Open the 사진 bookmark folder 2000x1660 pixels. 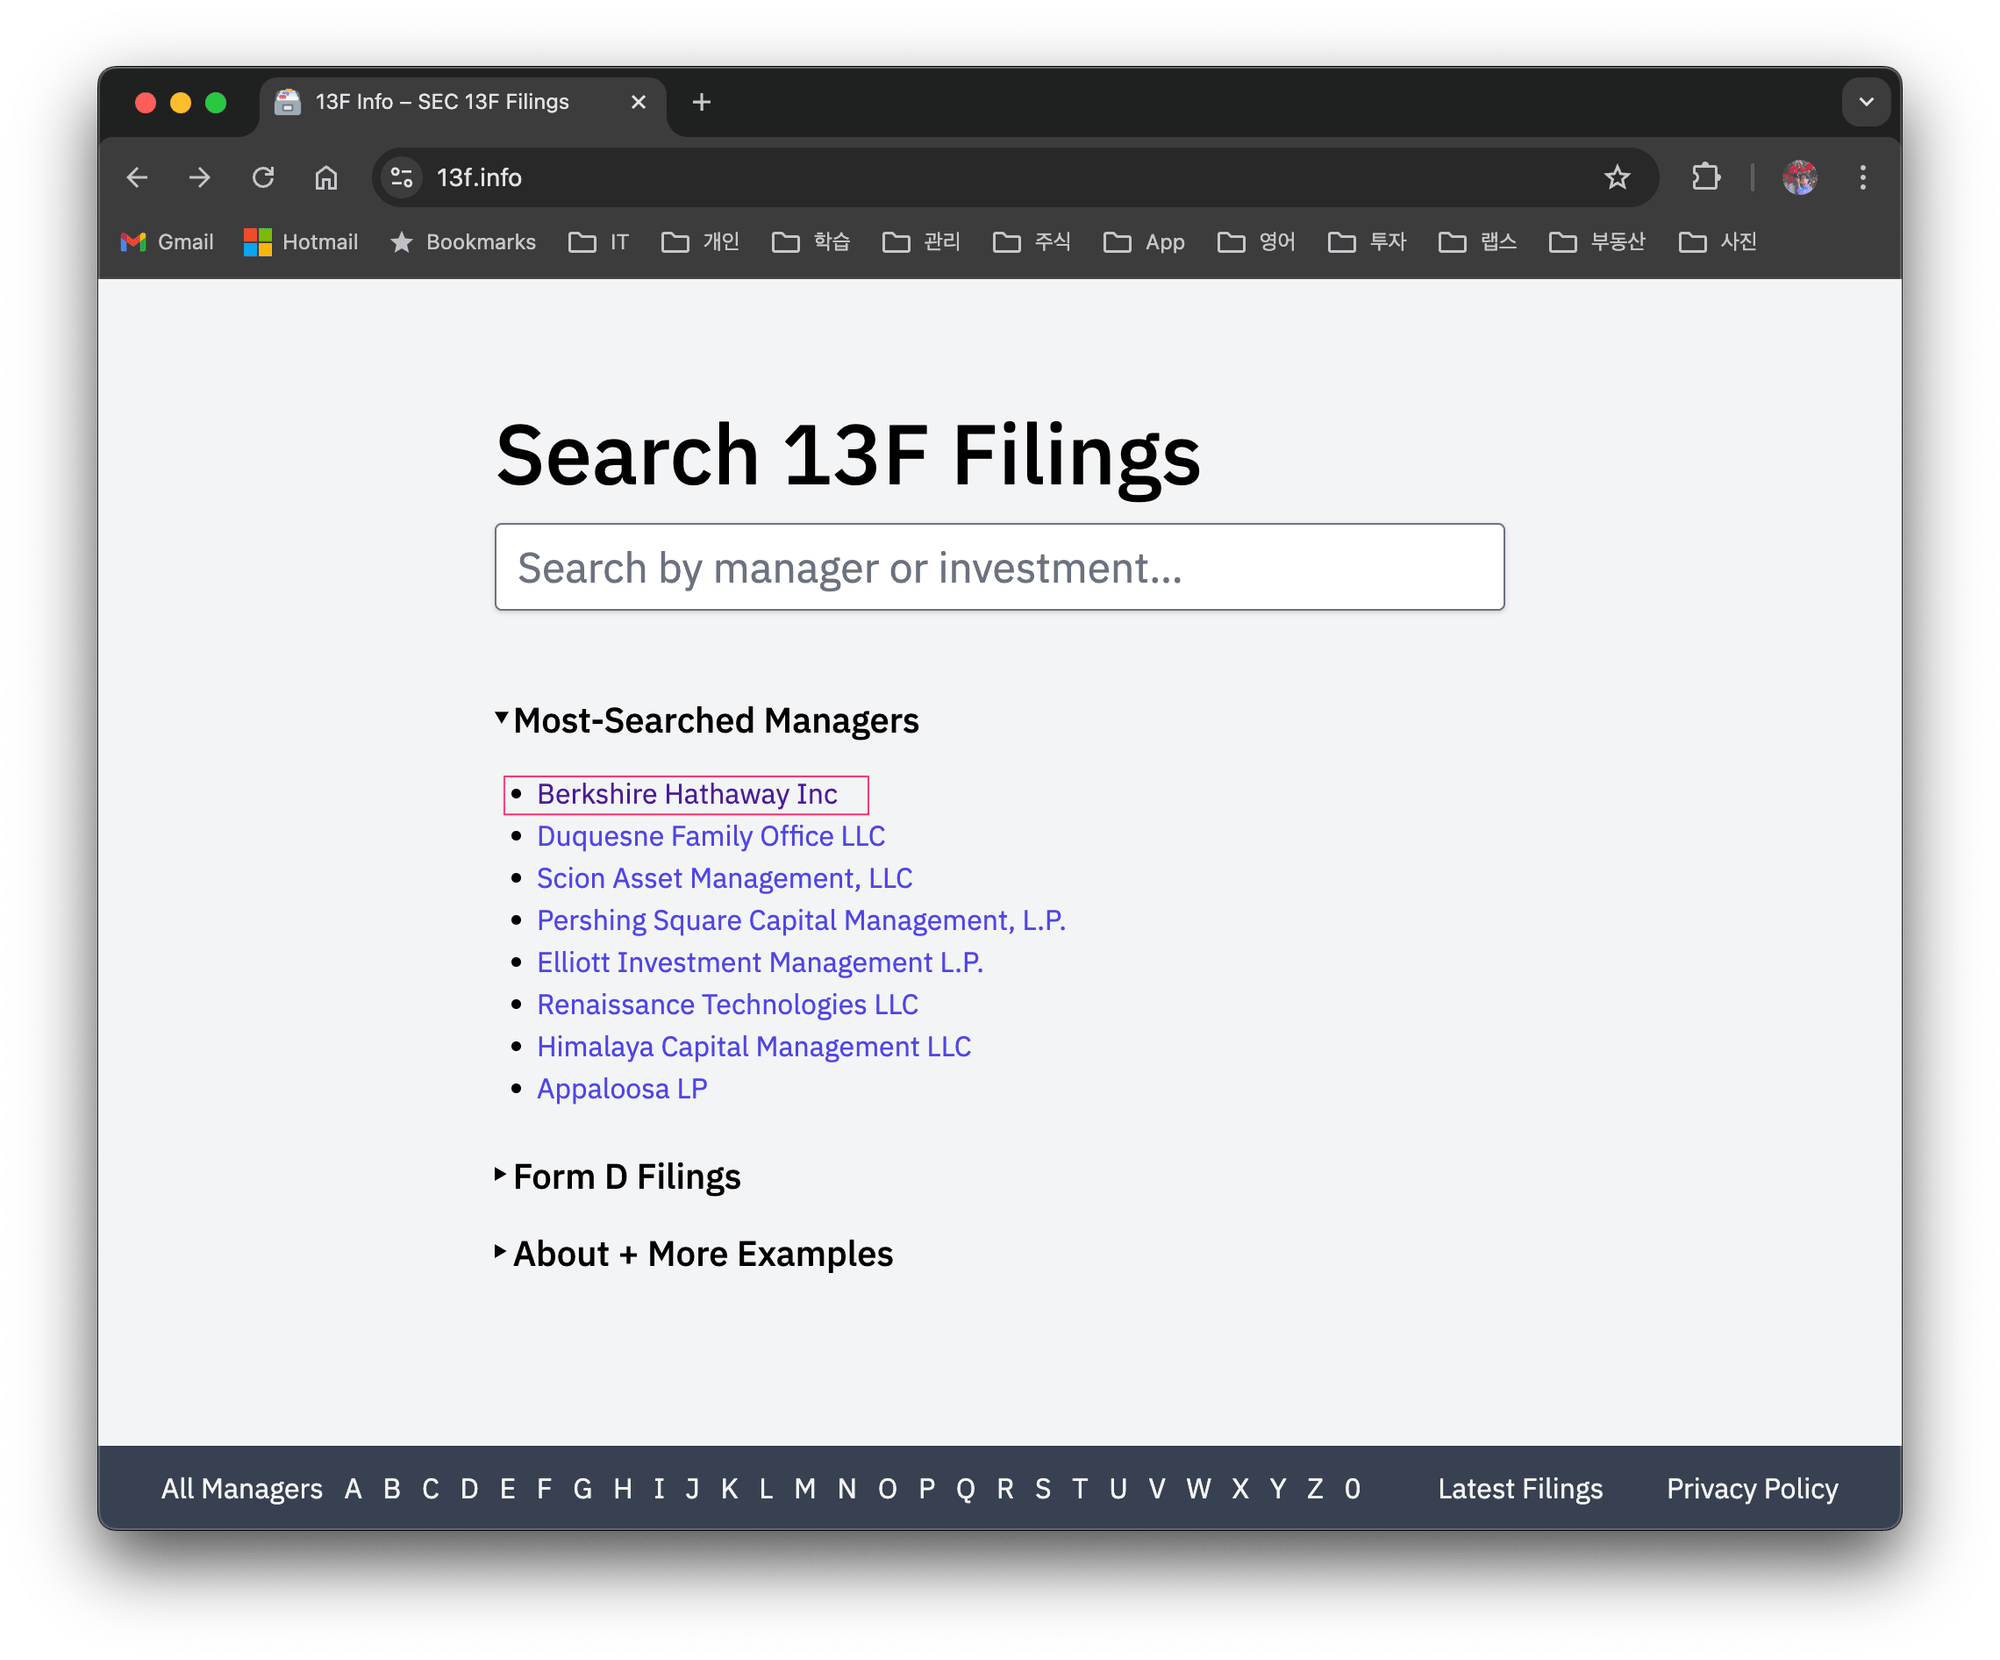1718,242
